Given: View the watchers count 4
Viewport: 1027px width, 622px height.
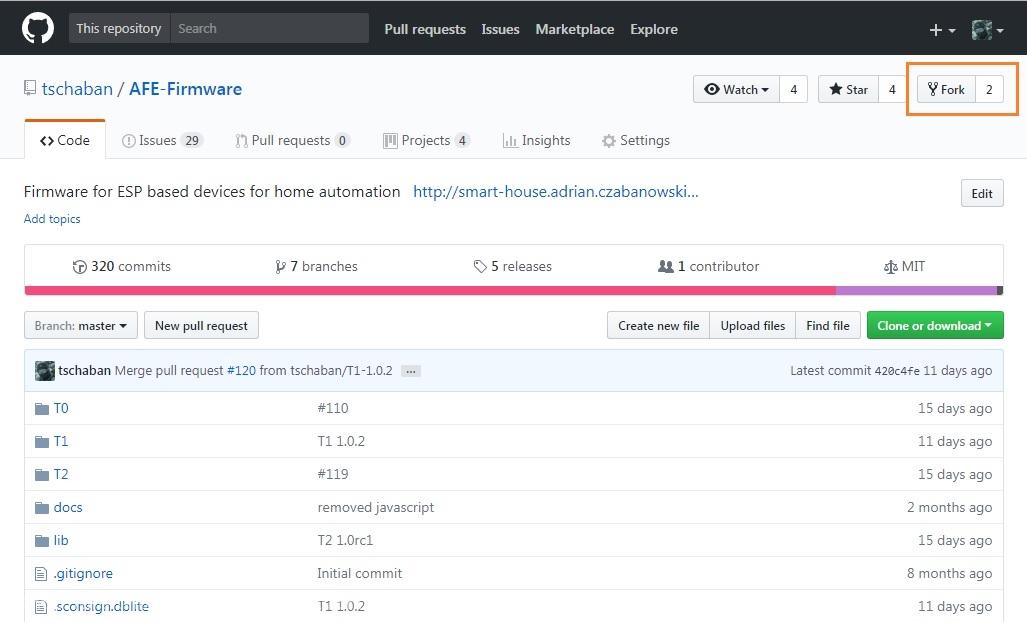Looking at the screenshot, I should pos(793,90).
